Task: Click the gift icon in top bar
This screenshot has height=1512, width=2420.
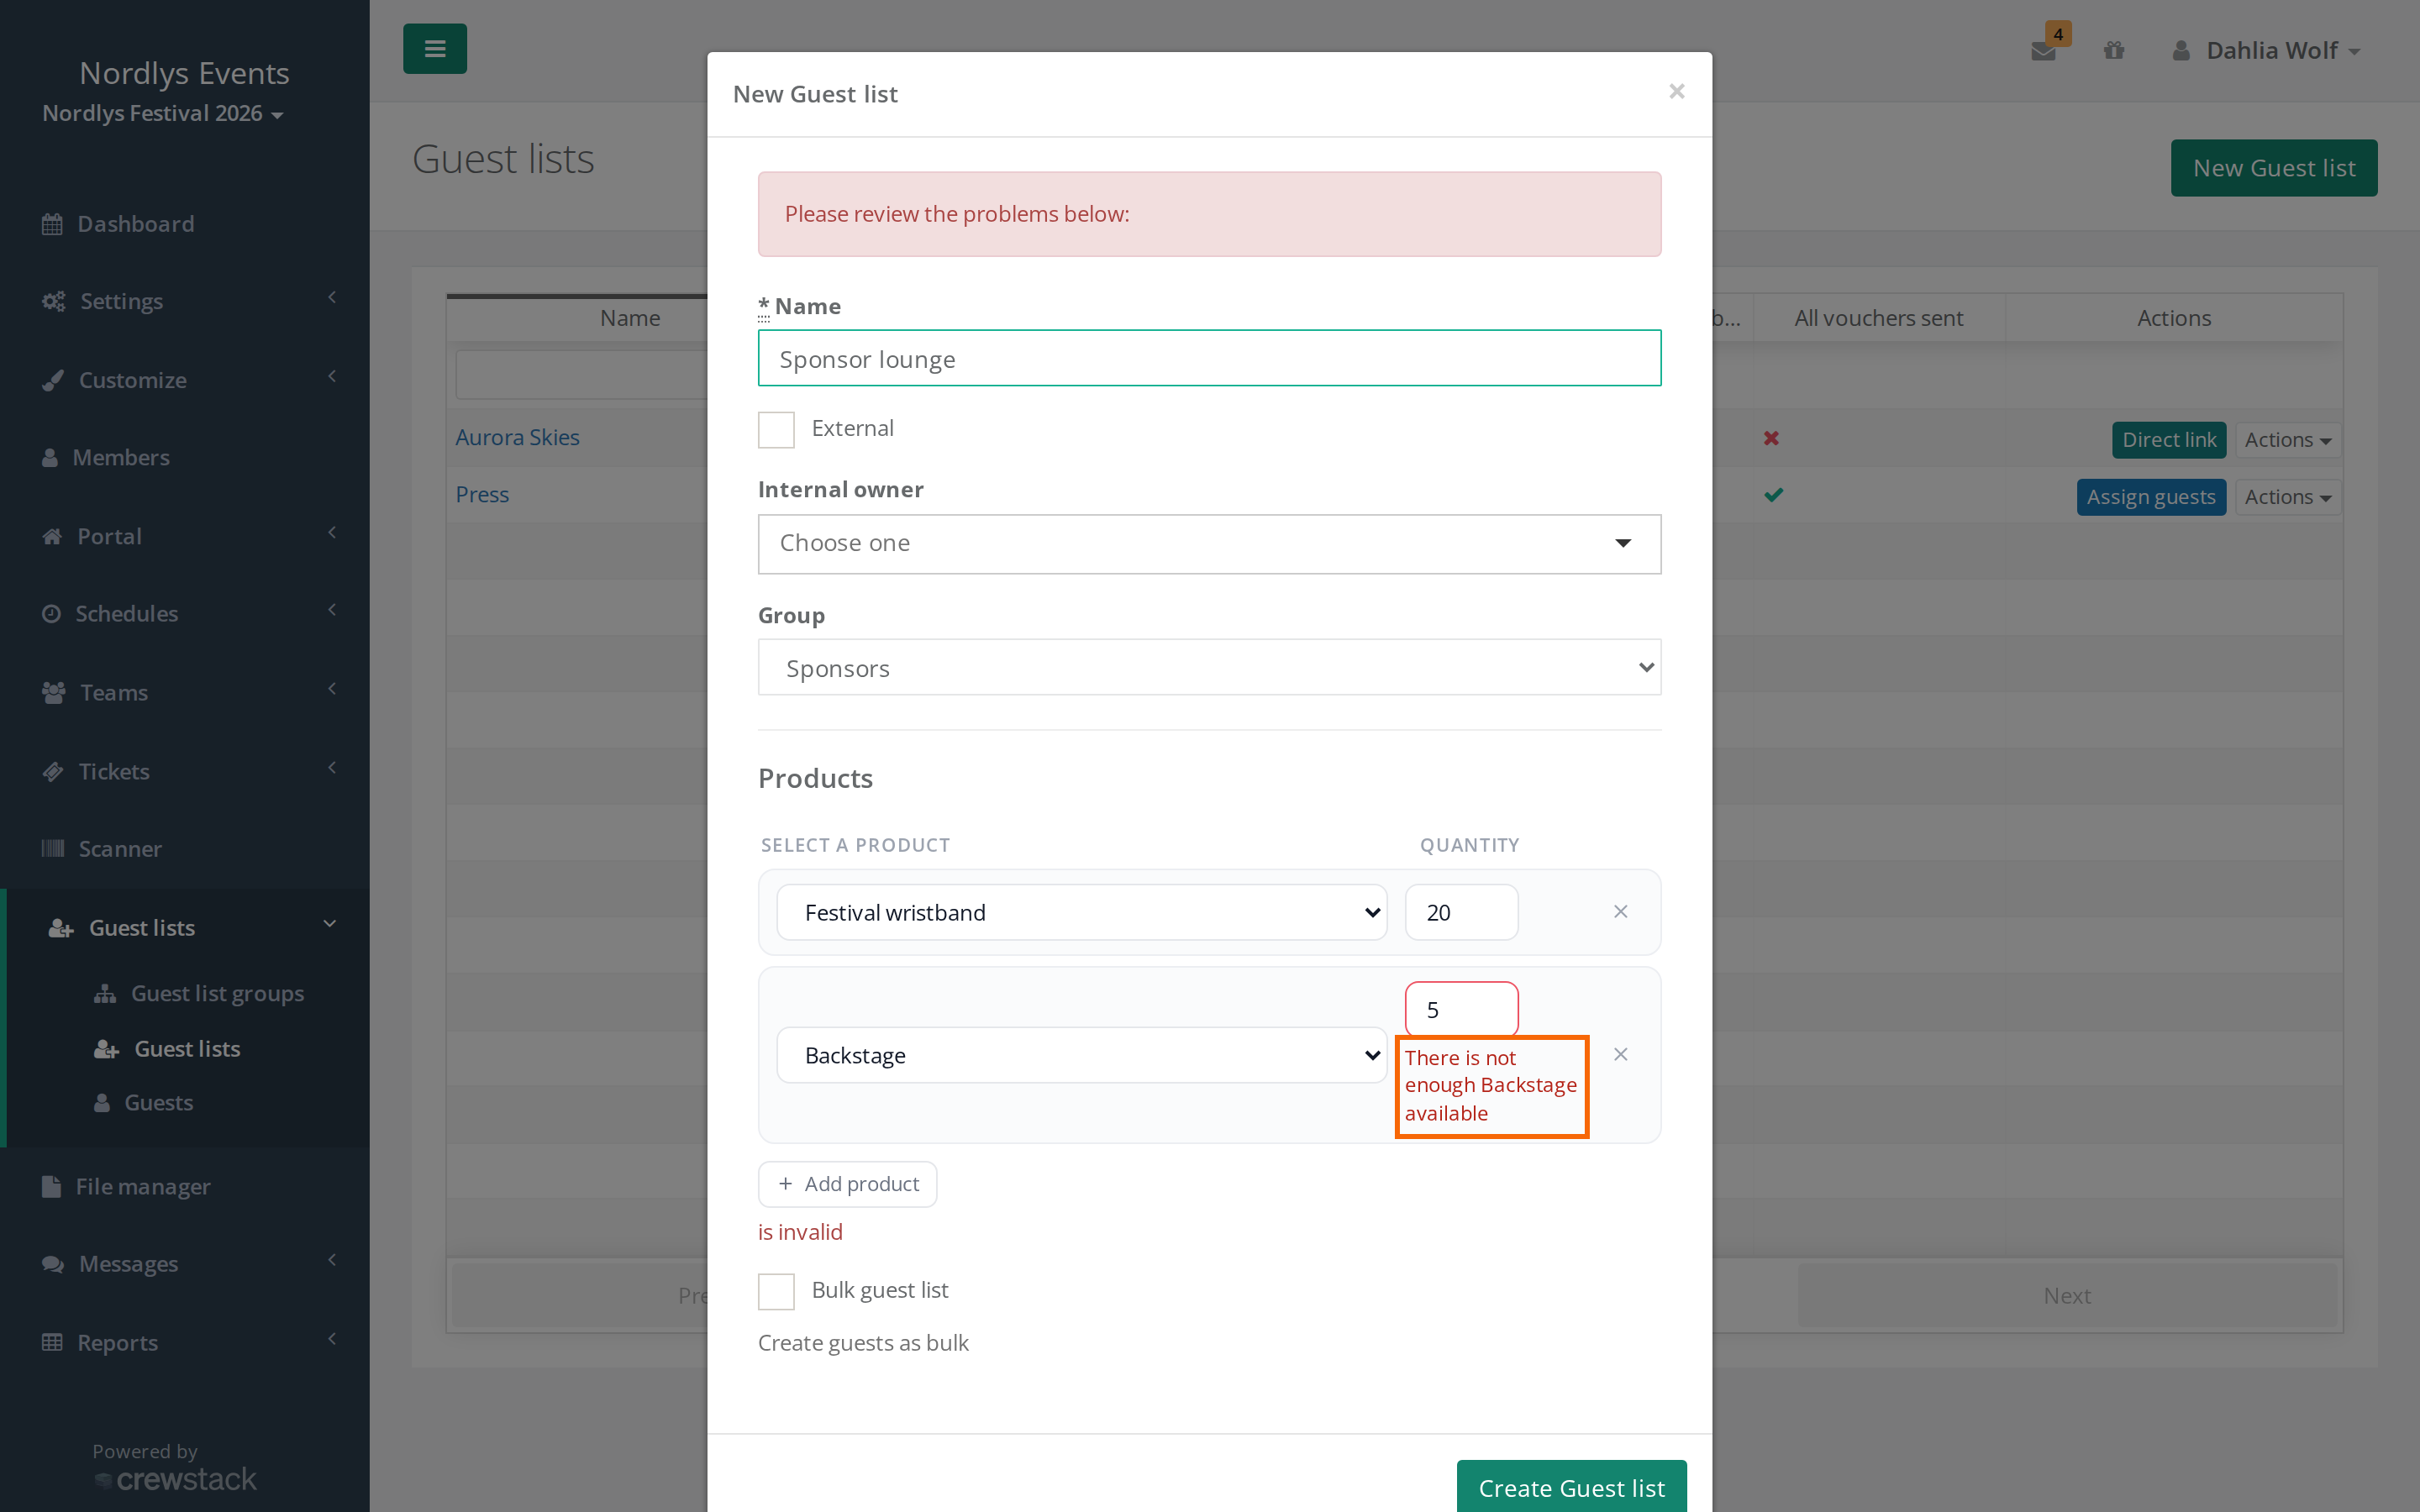Action: click(x=2113, y=50)
